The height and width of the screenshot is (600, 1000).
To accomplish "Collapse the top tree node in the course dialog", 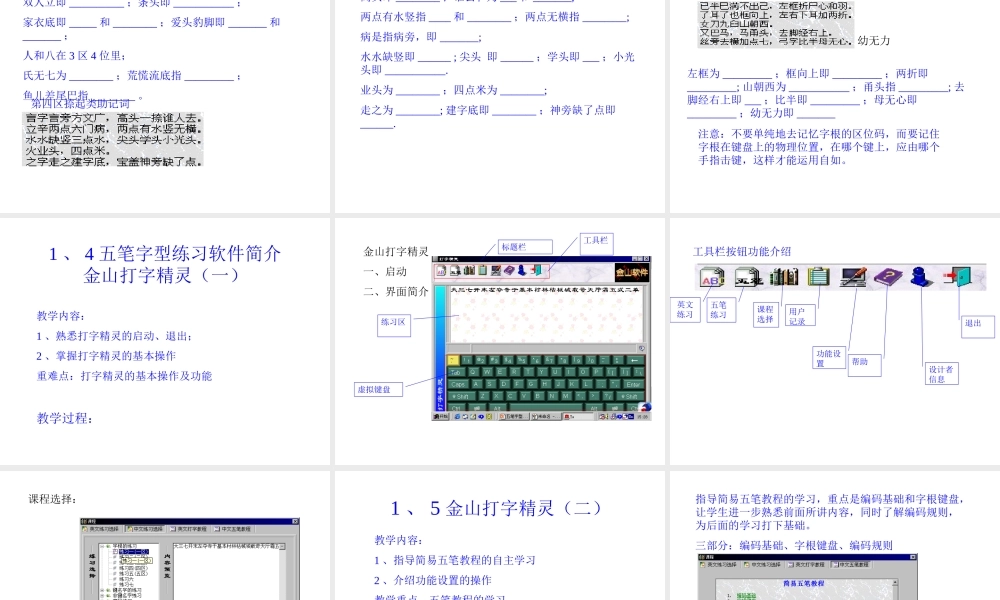I will tap(102, 546).
